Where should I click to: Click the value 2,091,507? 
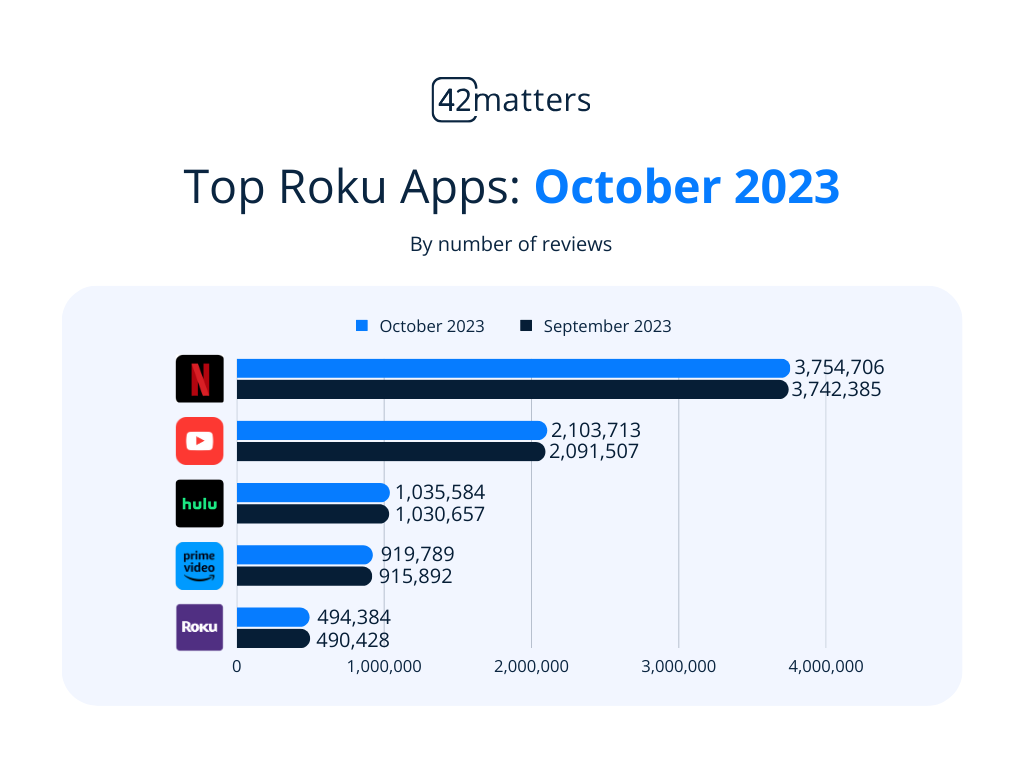click(x=594, y=451)
